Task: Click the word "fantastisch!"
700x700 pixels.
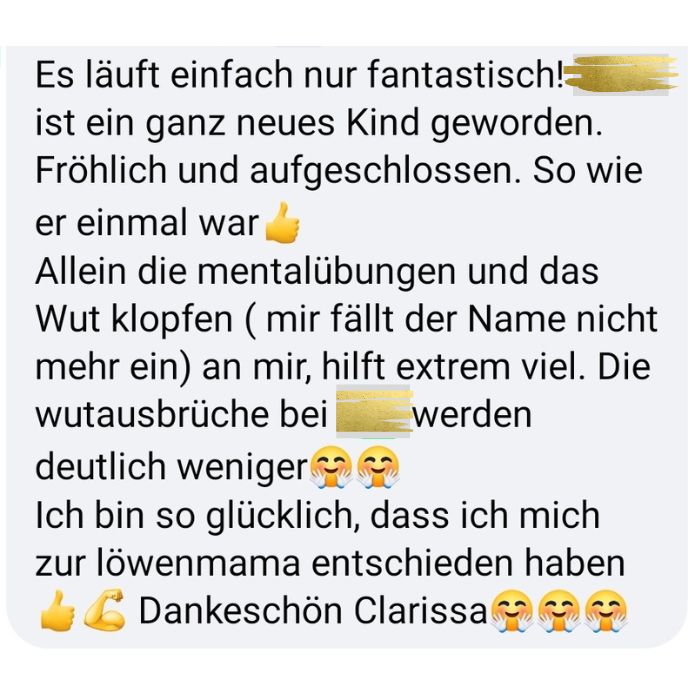Action: point(466,74)
